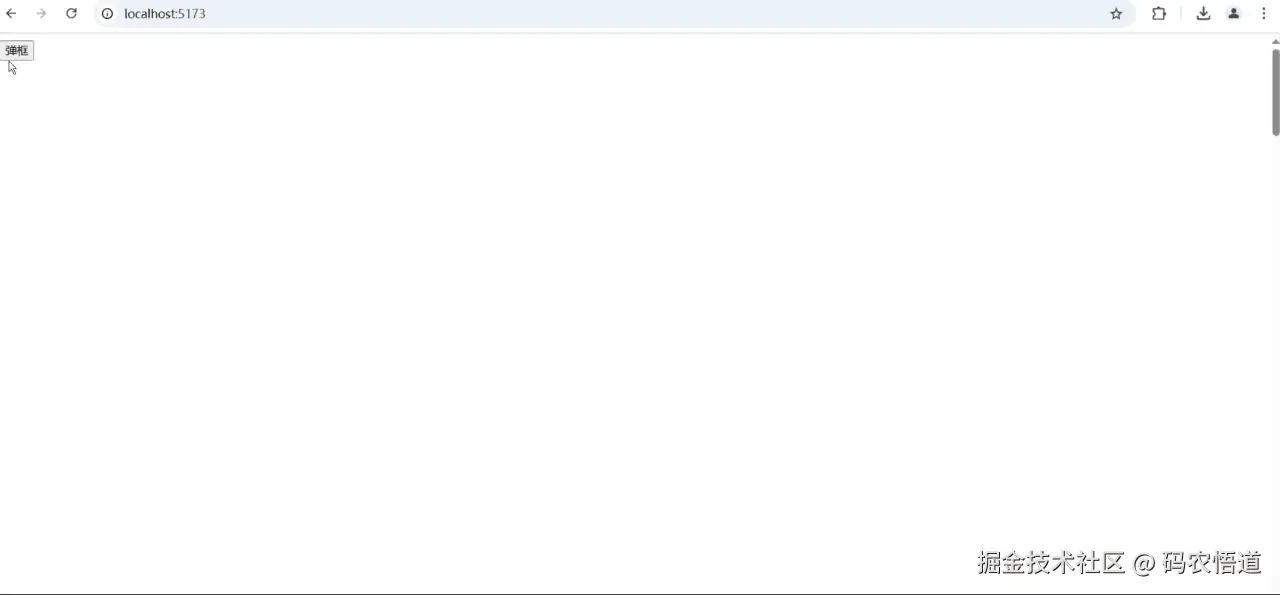Image resolution: width=1280 pixels, height=595 pixels.
Task: Open the user profile icon
Action: point(1234,14)
